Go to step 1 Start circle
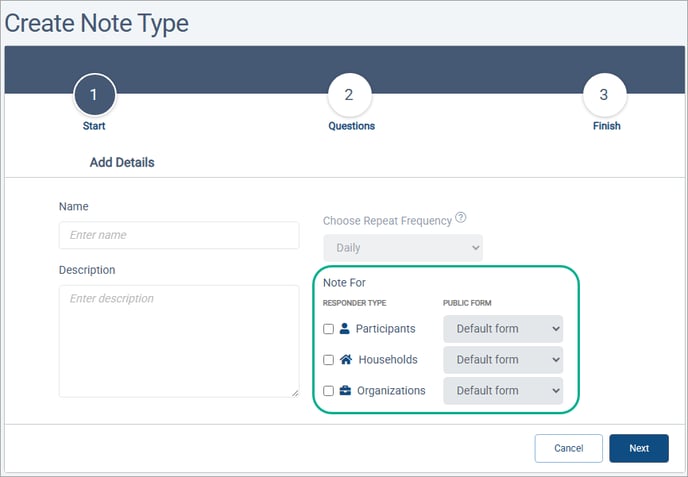This screenshot has width=688, height=477. tap(94, 95)
